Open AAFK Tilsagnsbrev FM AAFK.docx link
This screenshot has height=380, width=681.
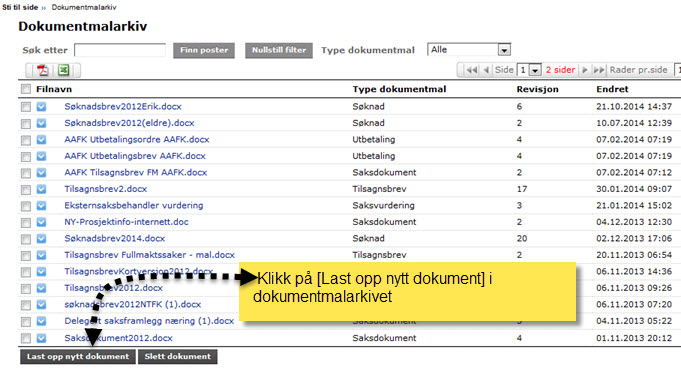click(x=136, y=172)
